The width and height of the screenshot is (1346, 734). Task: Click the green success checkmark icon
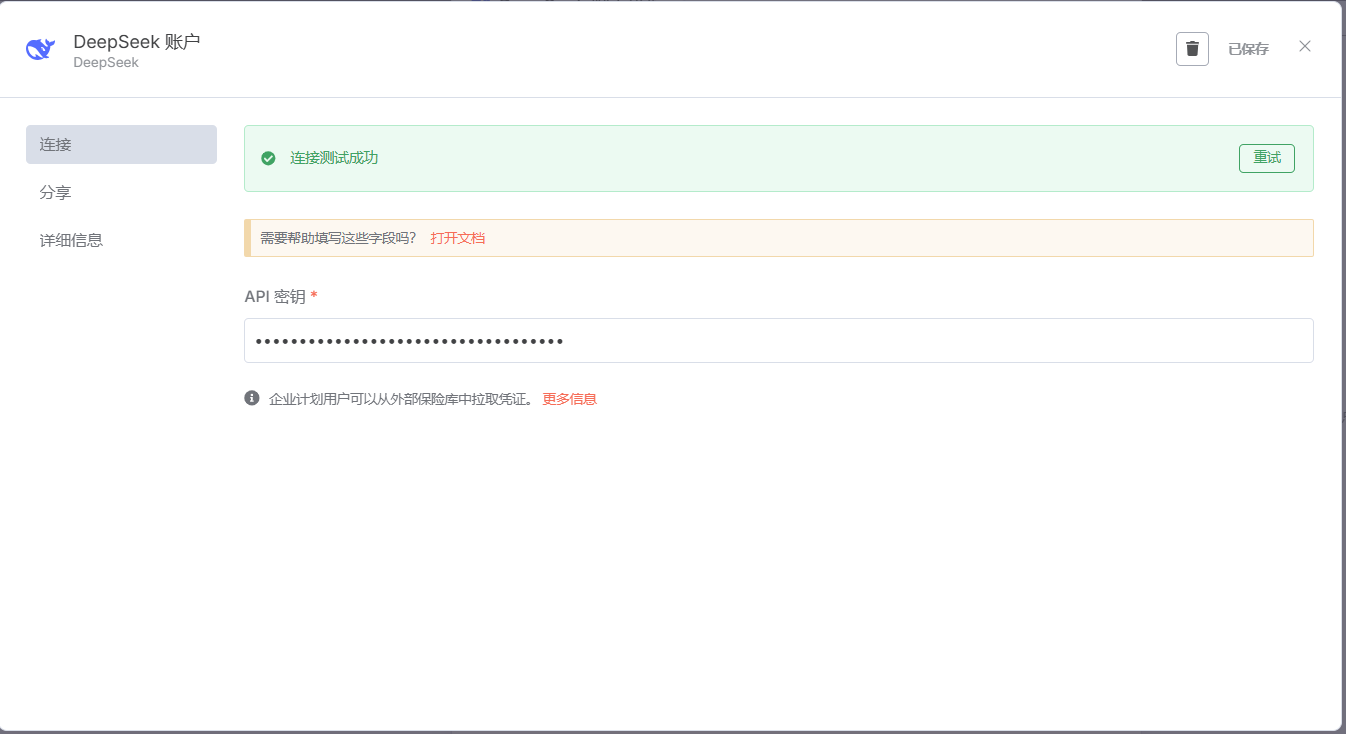tap(268, 158)
